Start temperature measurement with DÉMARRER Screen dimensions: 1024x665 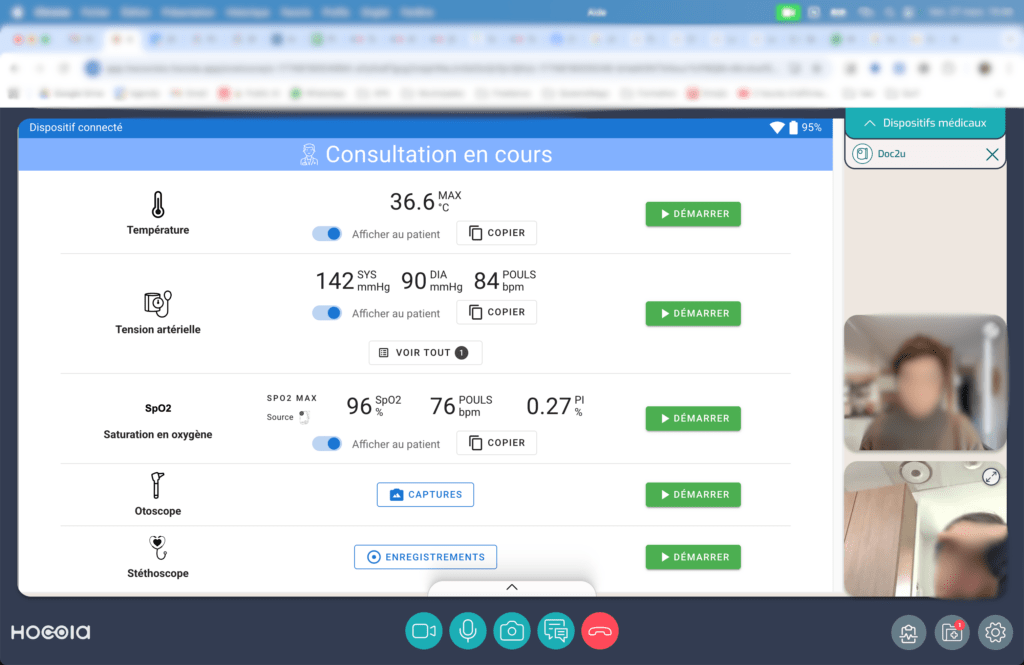coord(693,214)
